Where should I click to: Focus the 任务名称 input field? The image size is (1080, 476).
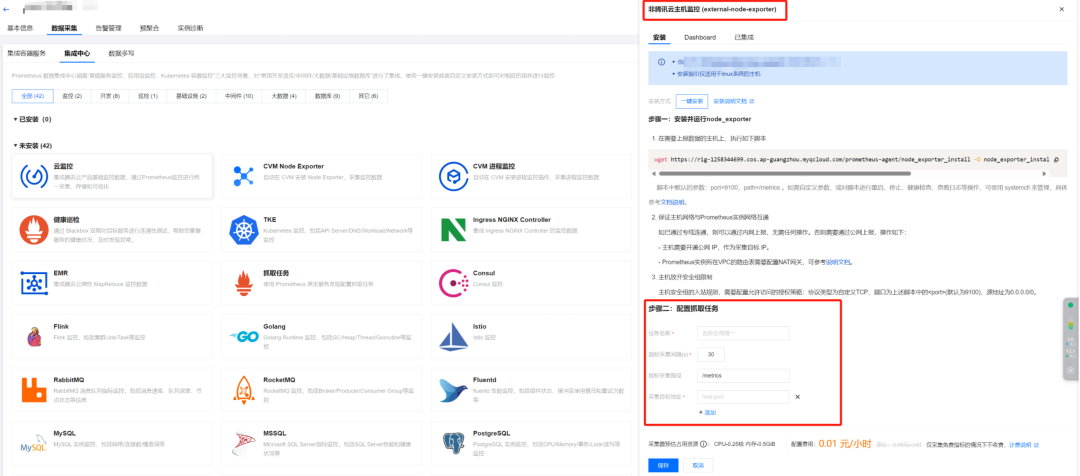click(x=743, y=333)
